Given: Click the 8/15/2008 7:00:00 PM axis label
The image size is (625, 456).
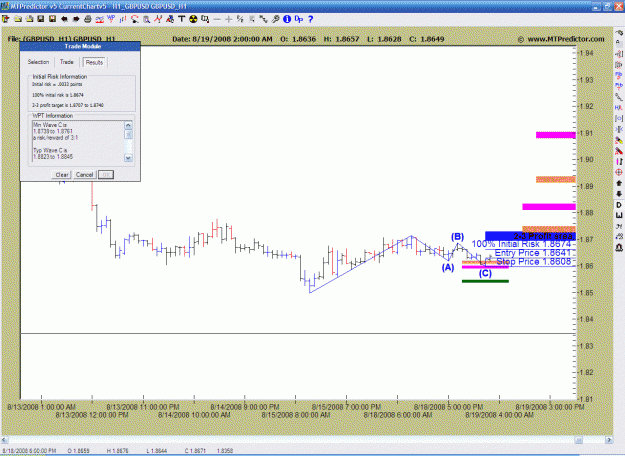Looking at the screenshot, I should 346,407.
